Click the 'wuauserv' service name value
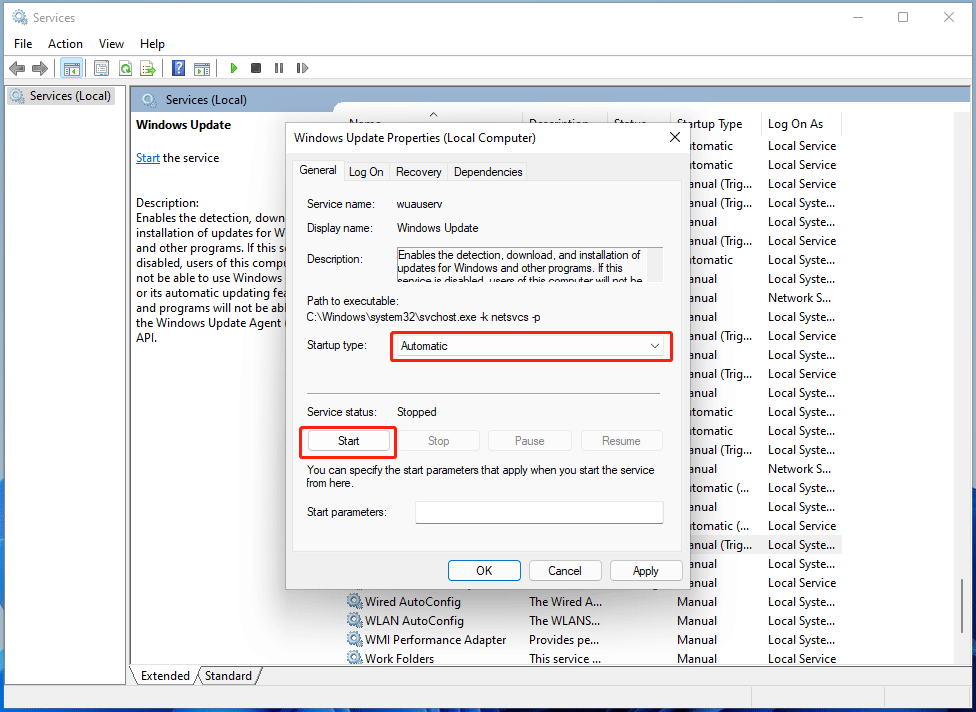976x712 pixels. 420,204
